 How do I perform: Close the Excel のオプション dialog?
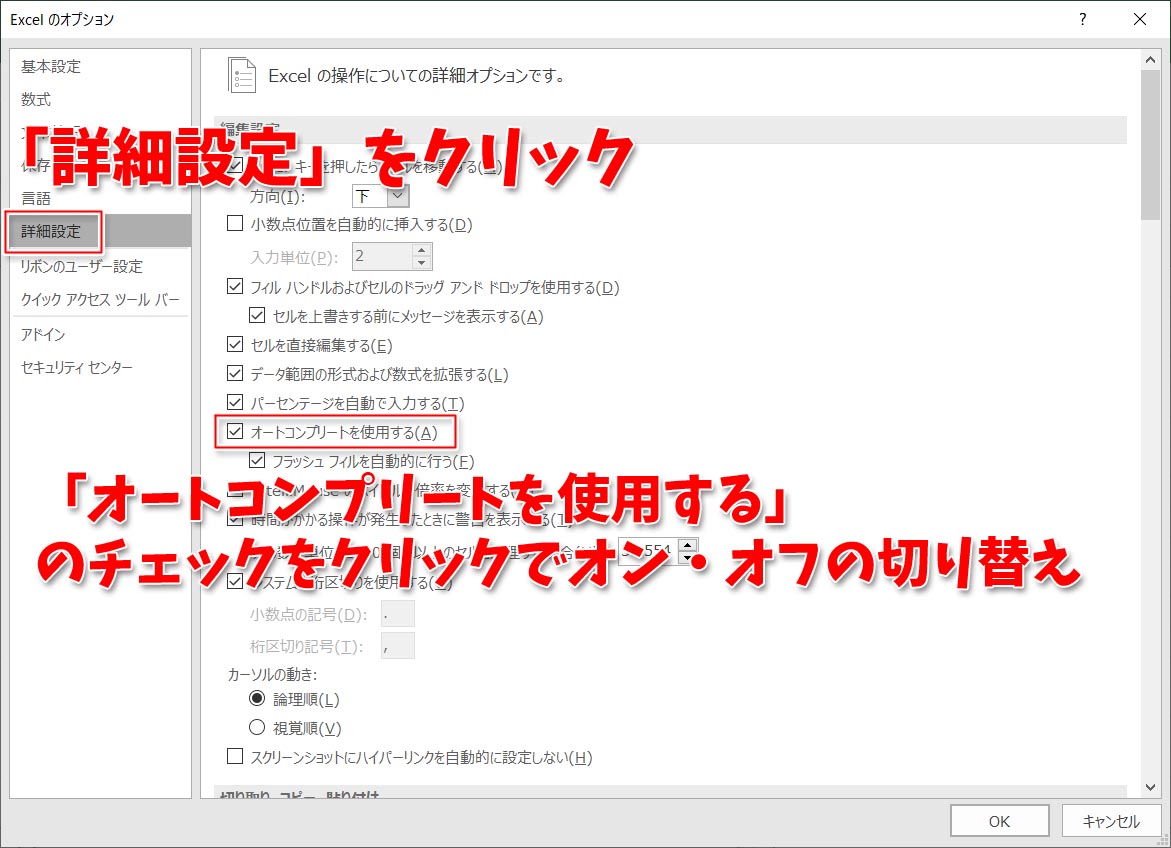click(1140, 19)
